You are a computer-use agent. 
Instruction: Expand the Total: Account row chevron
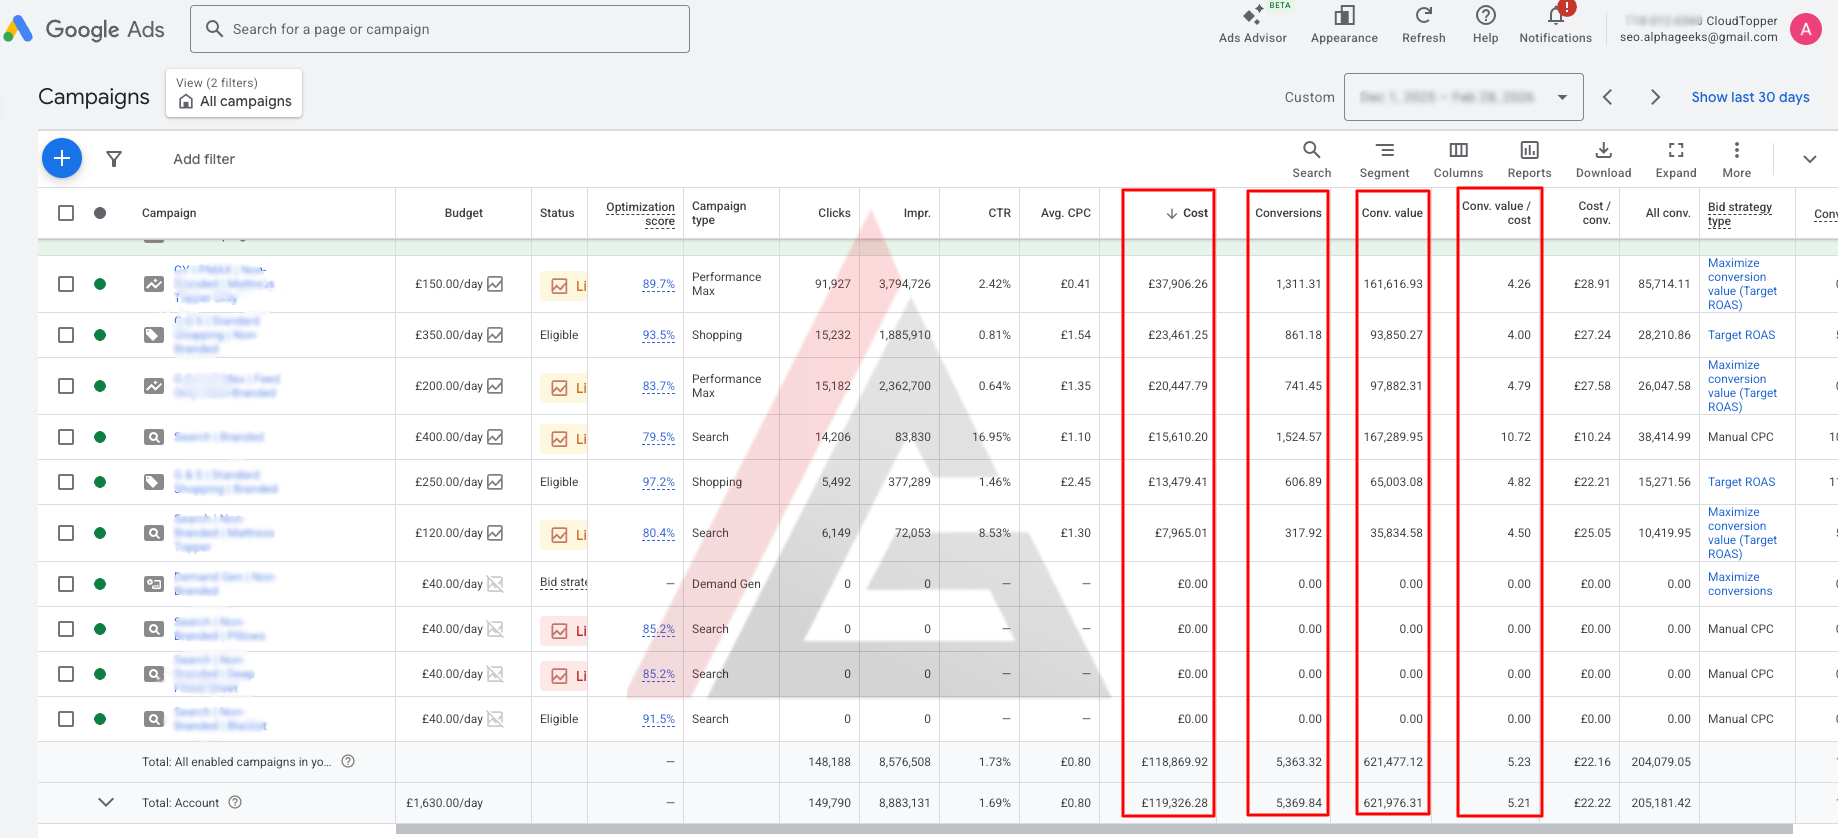pyautogui.click(x=106, y=802)
